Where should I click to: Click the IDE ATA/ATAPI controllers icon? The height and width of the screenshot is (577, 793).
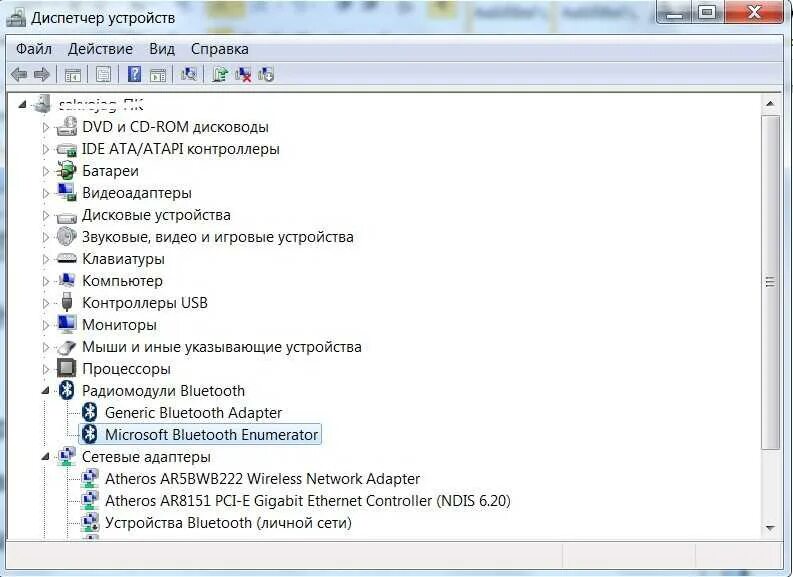point(66,149)
